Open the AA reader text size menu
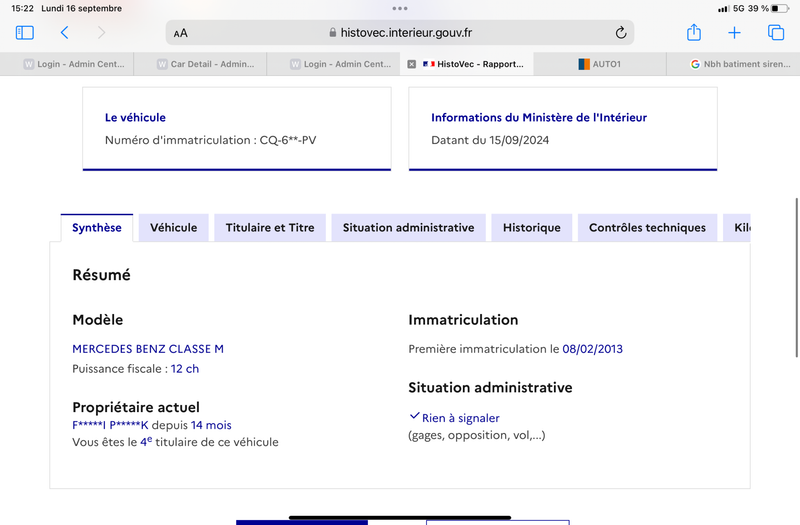800x525 pixels. [x=181, y=33]
